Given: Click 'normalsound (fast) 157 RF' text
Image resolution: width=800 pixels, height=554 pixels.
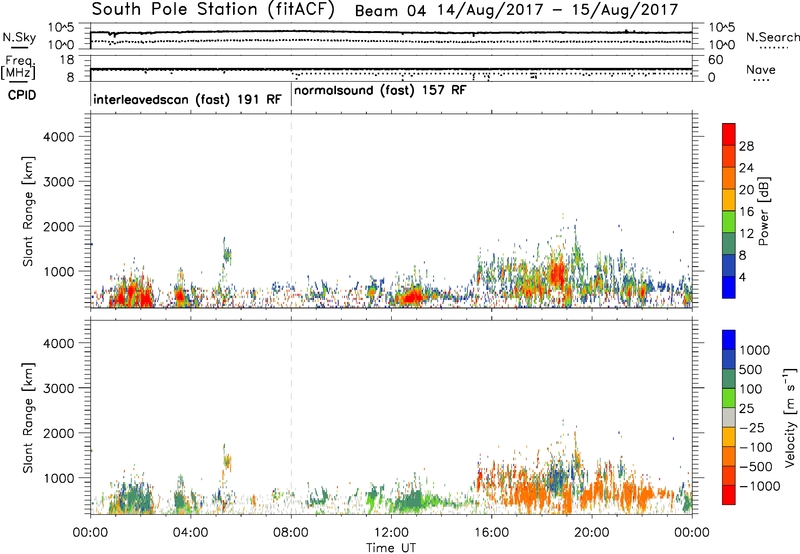Looking at the screenshot, I should (380, 91).
